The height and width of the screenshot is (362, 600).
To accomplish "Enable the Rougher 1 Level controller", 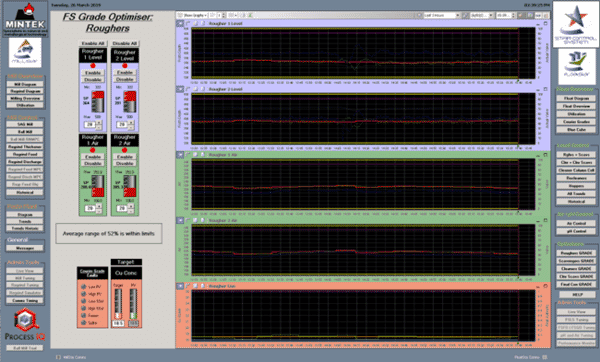I will 93,73.
